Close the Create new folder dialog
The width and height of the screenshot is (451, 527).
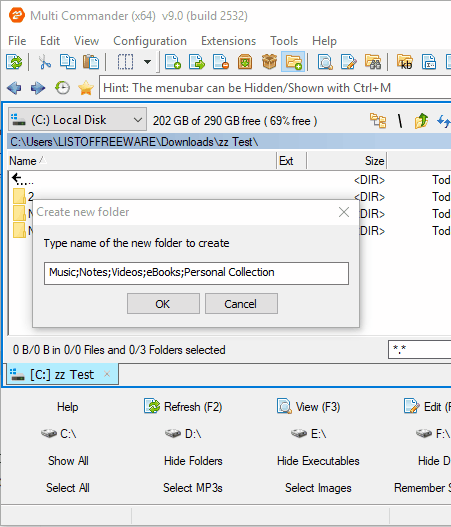[344, 212]
